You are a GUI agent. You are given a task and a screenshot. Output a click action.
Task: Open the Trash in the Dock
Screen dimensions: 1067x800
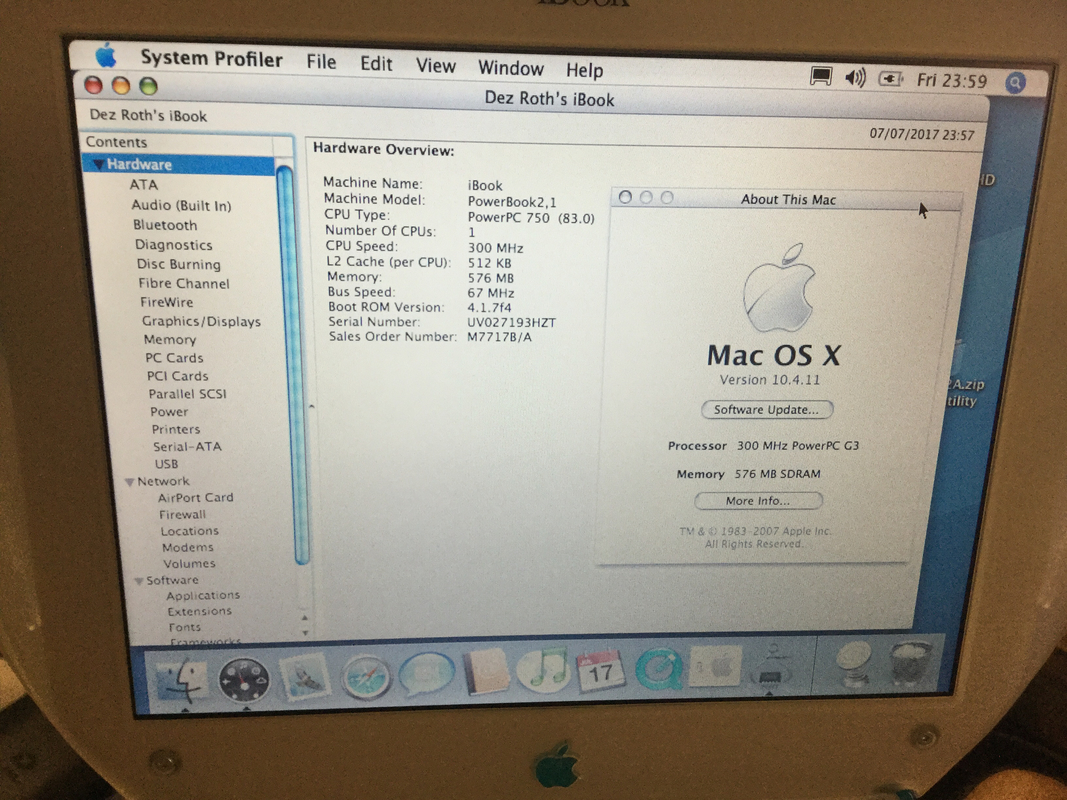coord(910,662)
